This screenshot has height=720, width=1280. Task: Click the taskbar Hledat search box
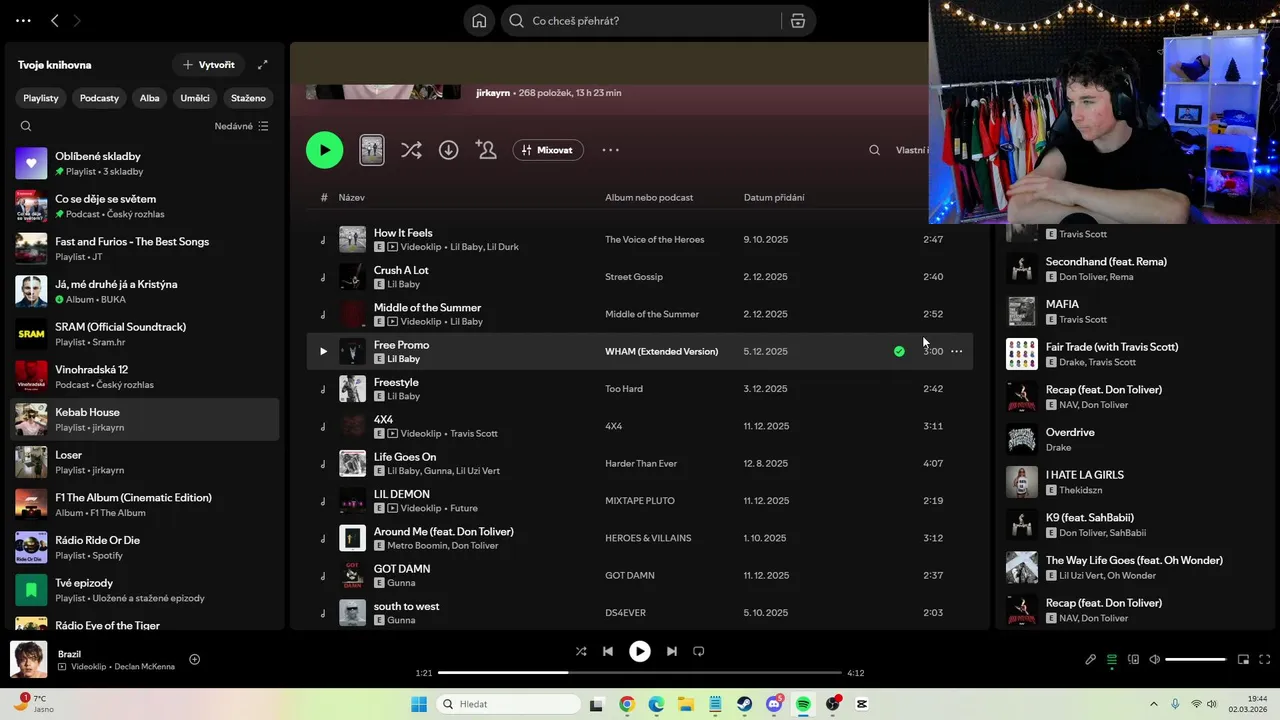point(506,704)
